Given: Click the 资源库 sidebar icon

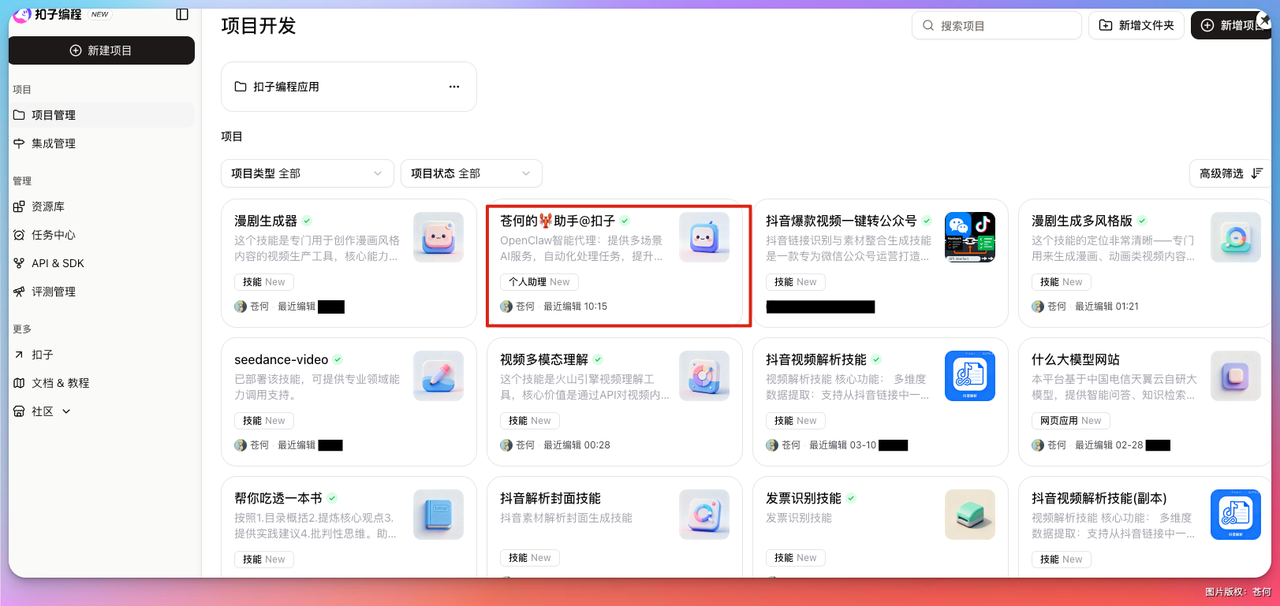Looking at the screenshot, I should [x=19, y=207].
